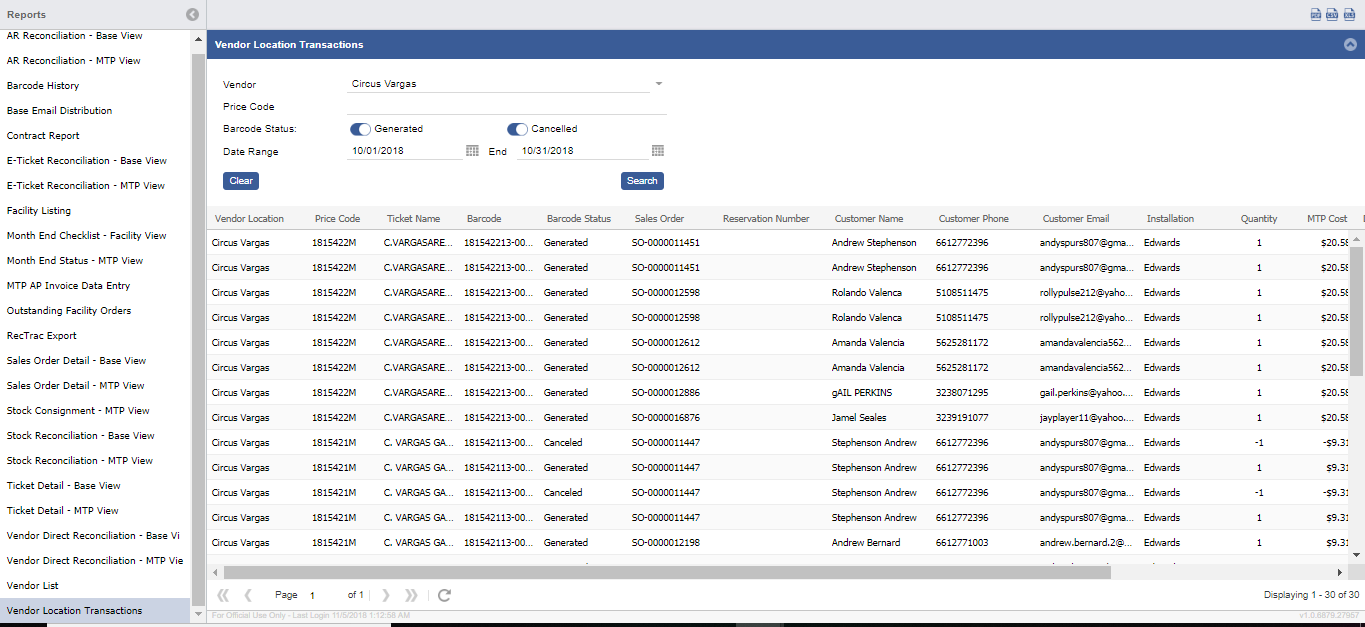The image size is (1365, 627).
Task: Open the Vendor dropdown list
Action: (658, 84)
